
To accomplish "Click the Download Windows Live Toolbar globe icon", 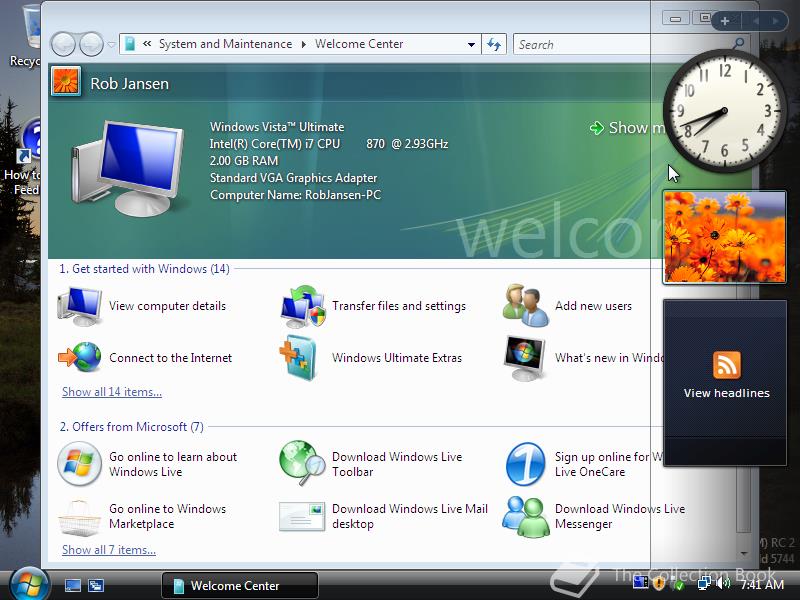I will coord(302,463).
